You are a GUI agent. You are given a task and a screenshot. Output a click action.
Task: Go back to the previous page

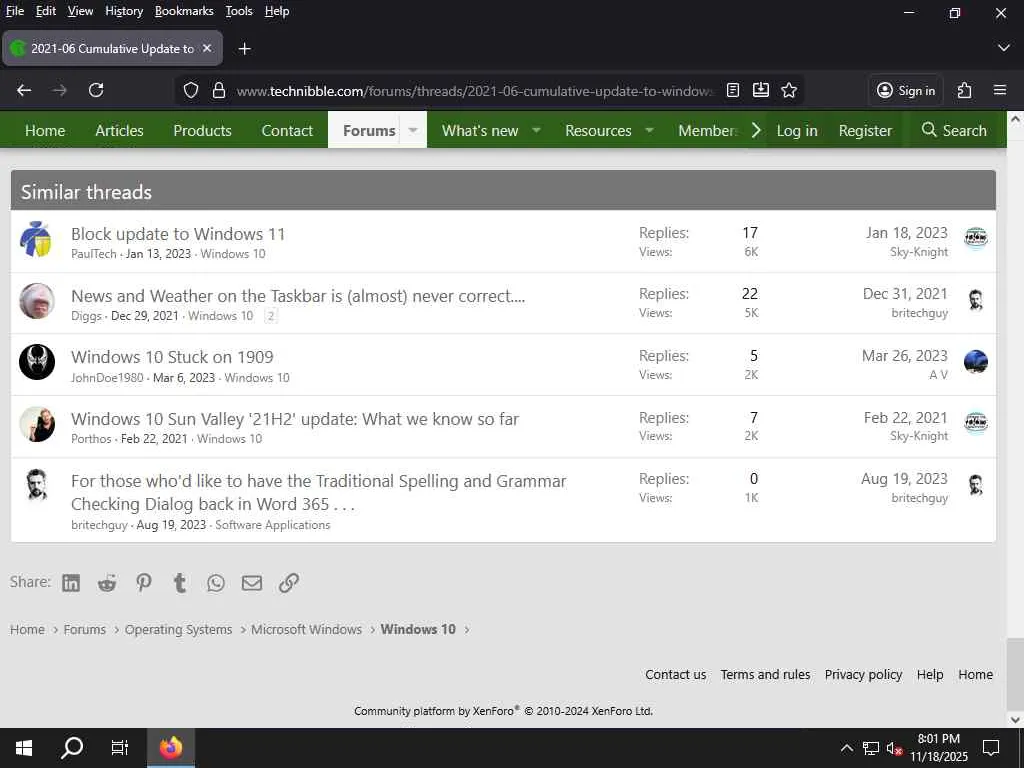pos(24,90)
